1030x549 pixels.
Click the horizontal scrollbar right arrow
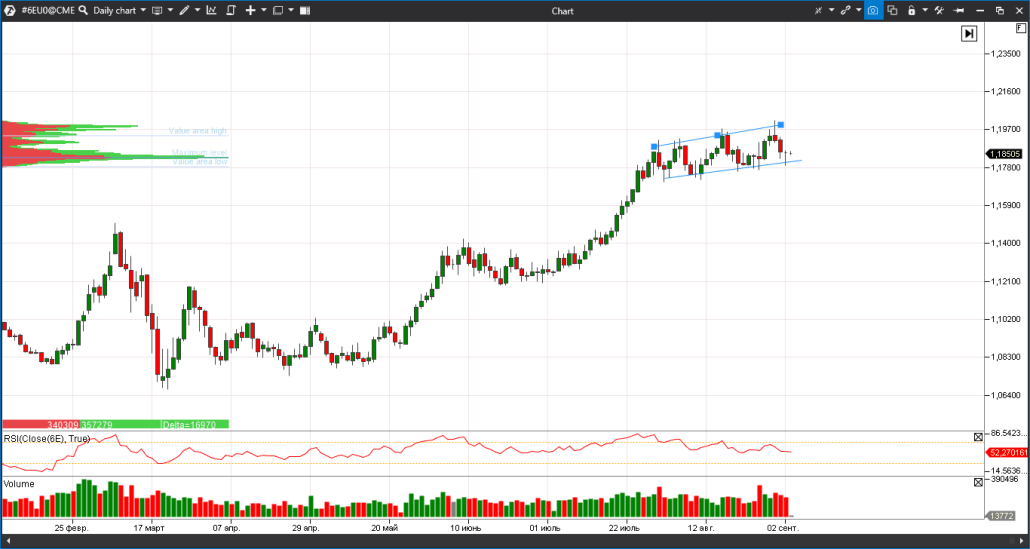point(1022,541)
